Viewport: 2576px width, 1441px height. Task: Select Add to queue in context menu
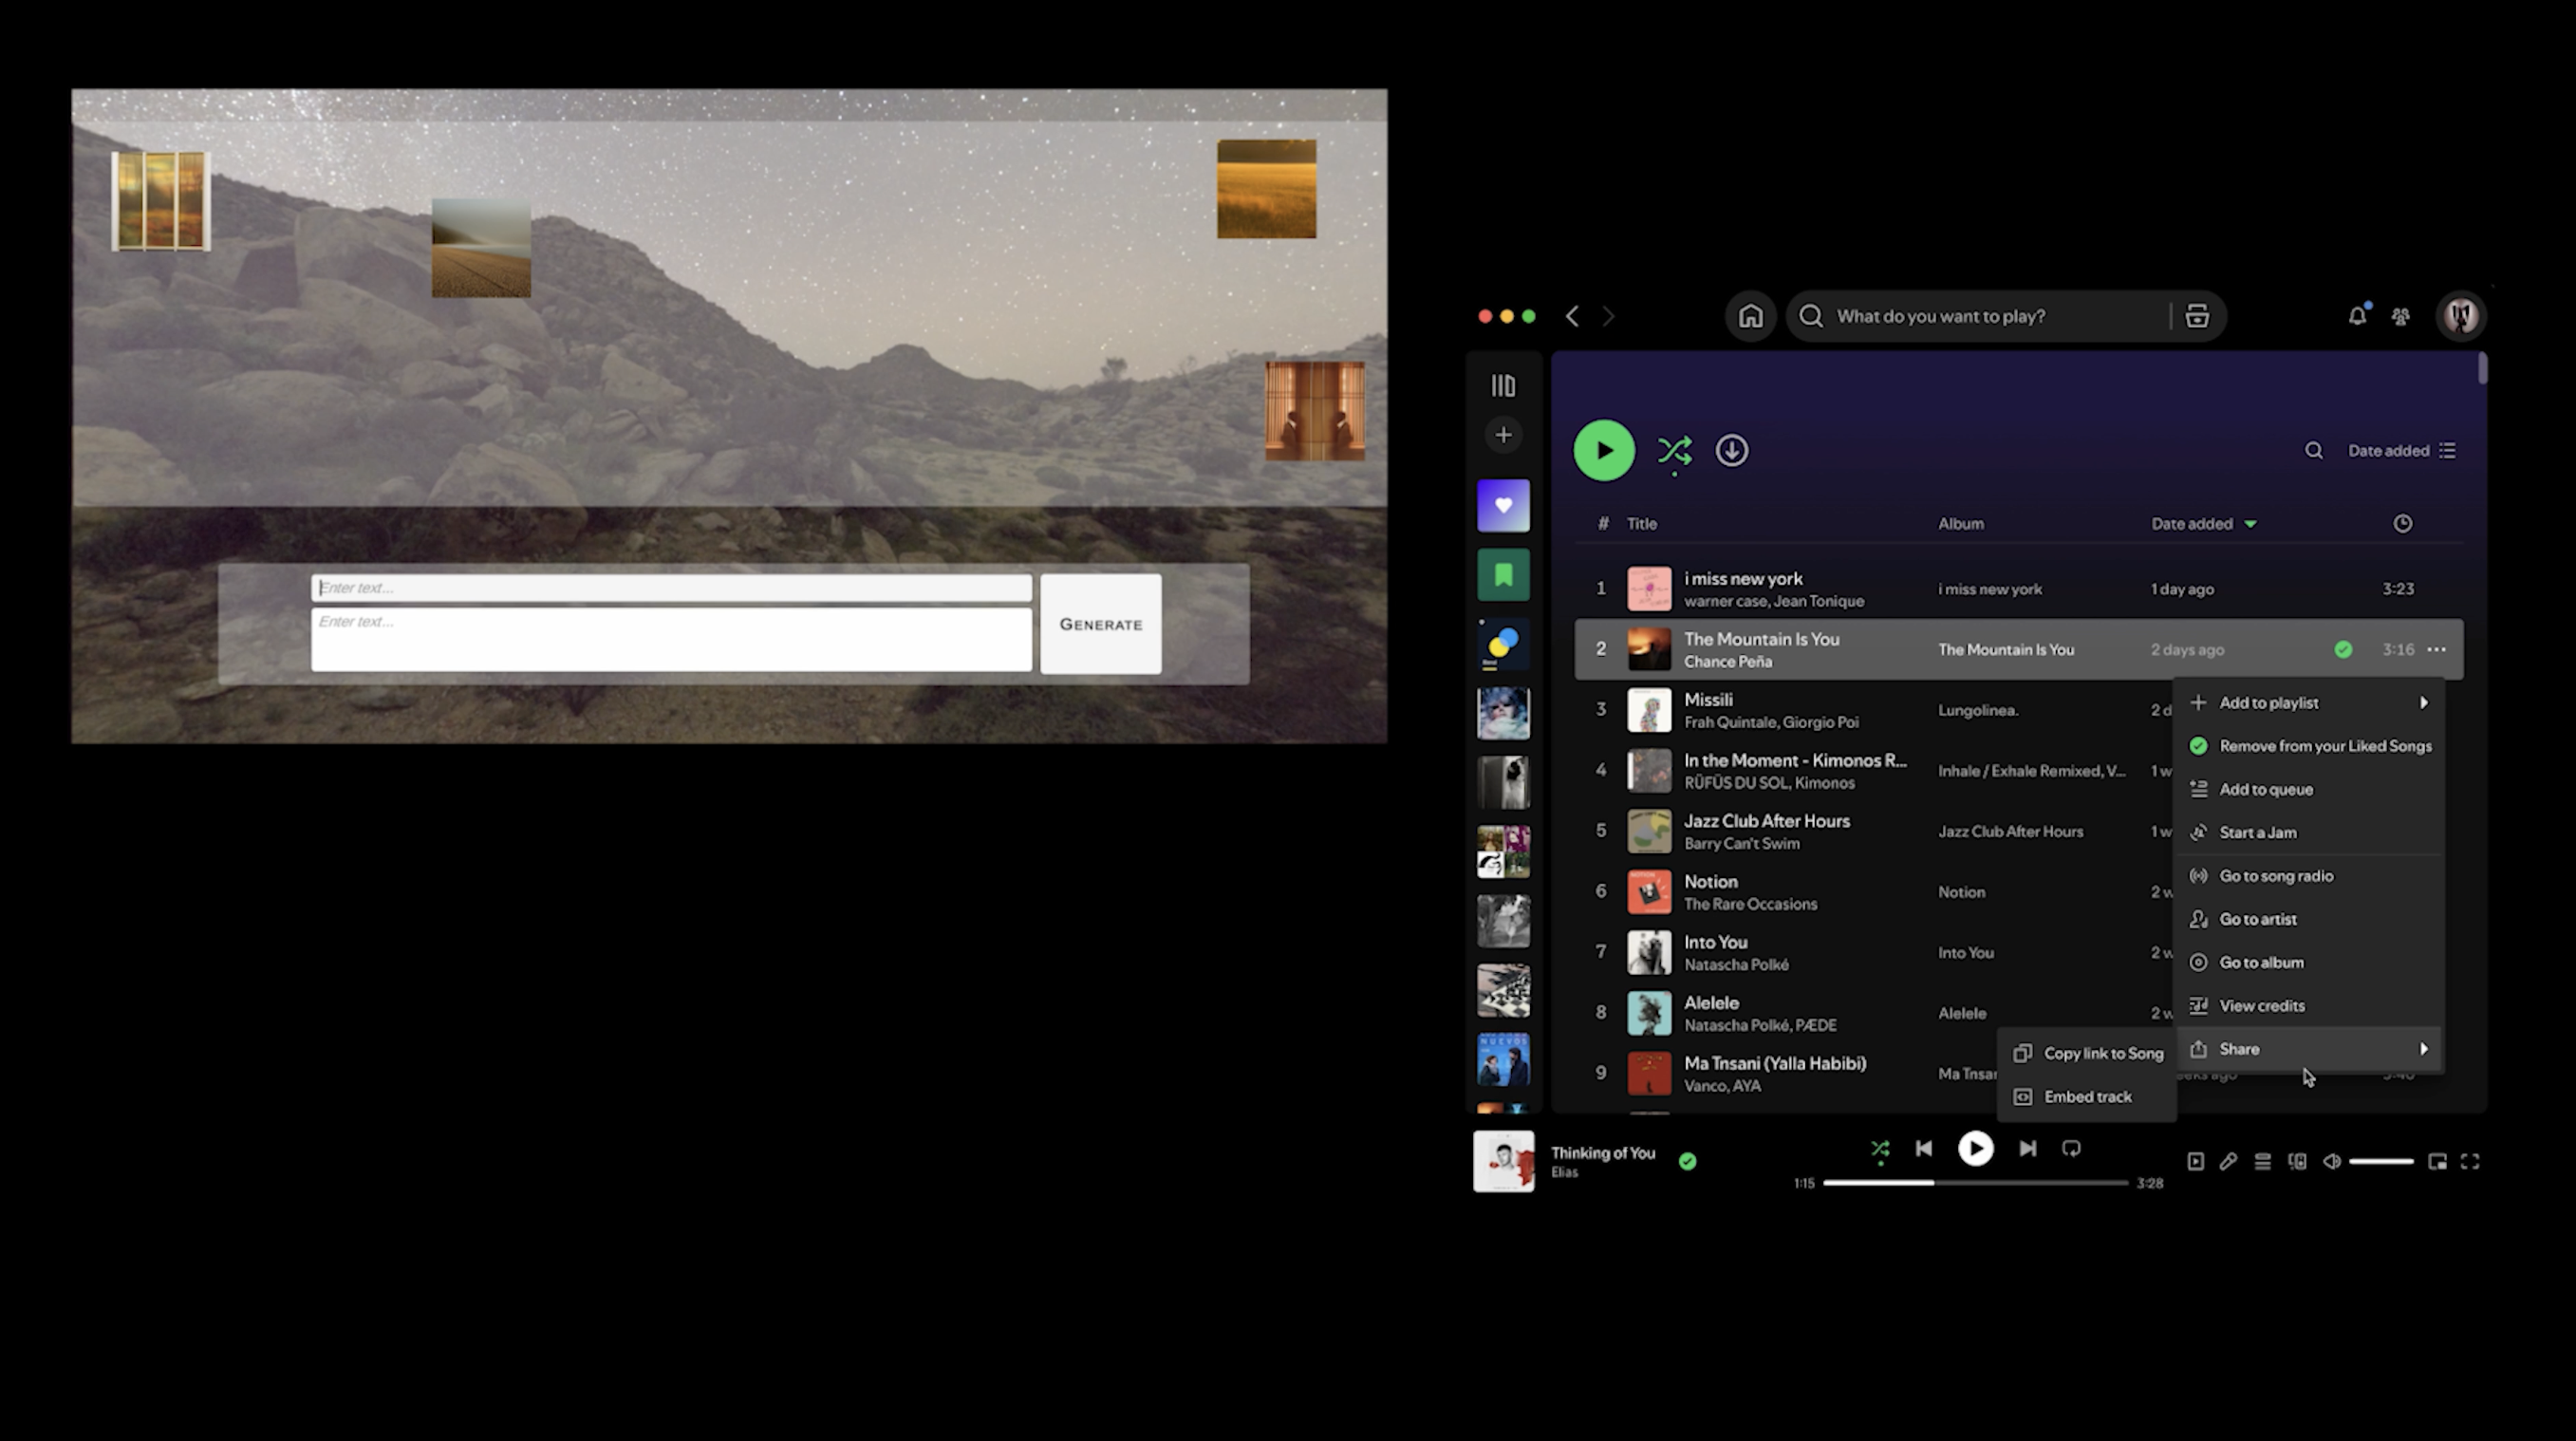[2310, 789]
